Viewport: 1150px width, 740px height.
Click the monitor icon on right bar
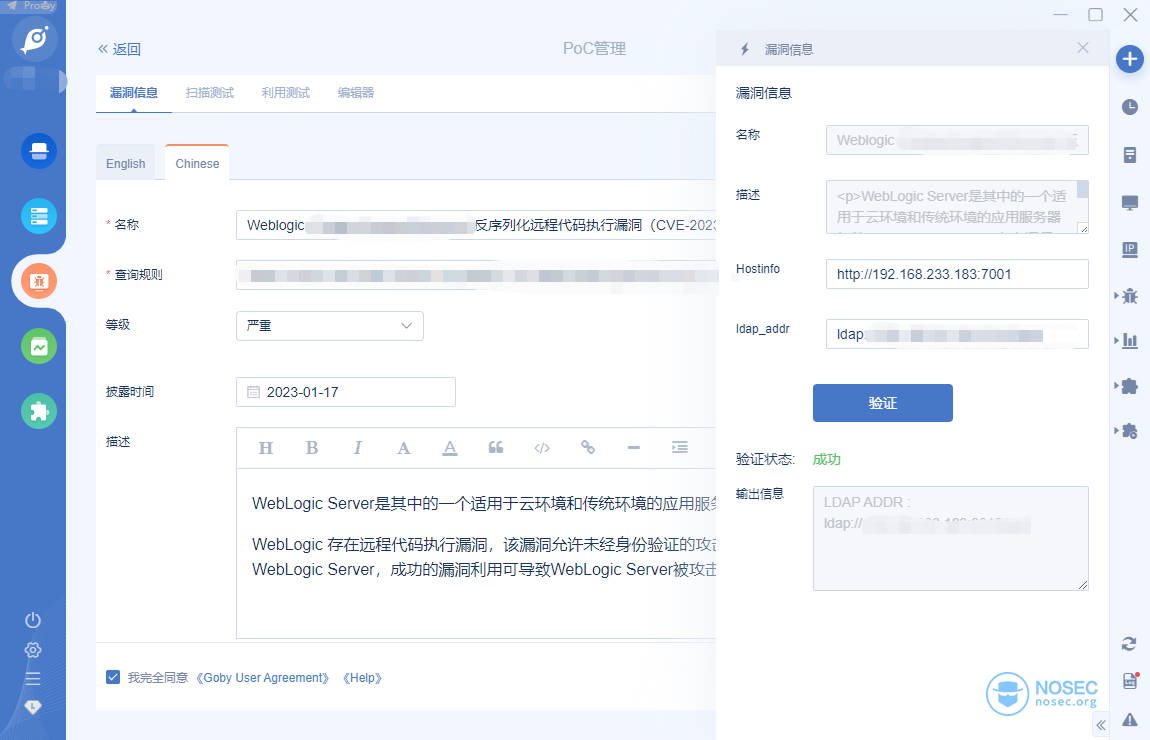[x=1129, y=203]
